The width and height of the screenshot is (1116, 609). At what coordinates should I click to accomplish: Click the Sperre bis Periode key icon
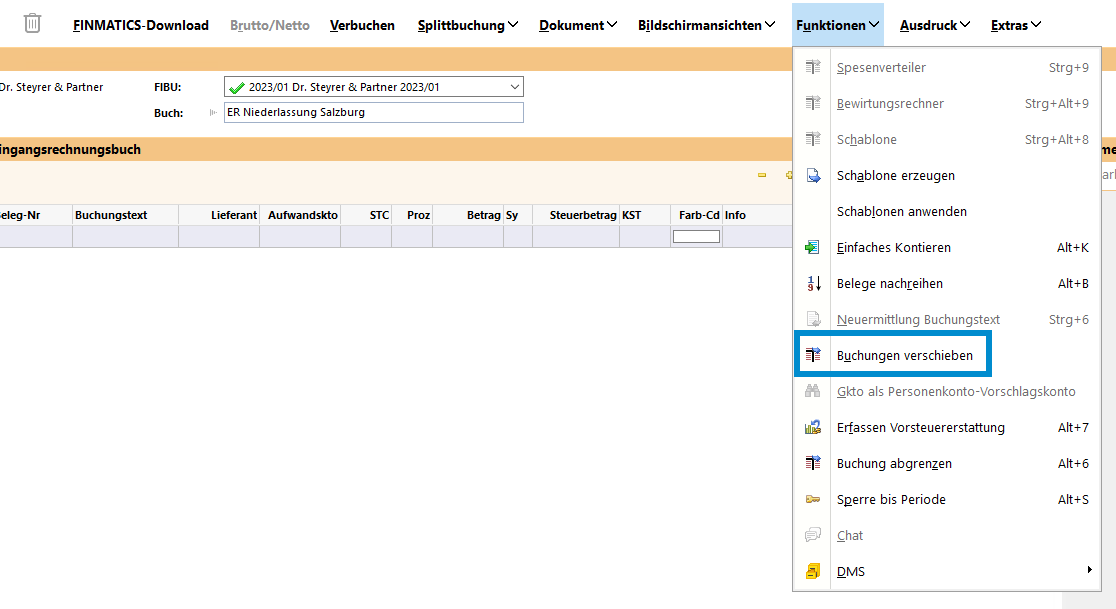(x=813, y=500)
